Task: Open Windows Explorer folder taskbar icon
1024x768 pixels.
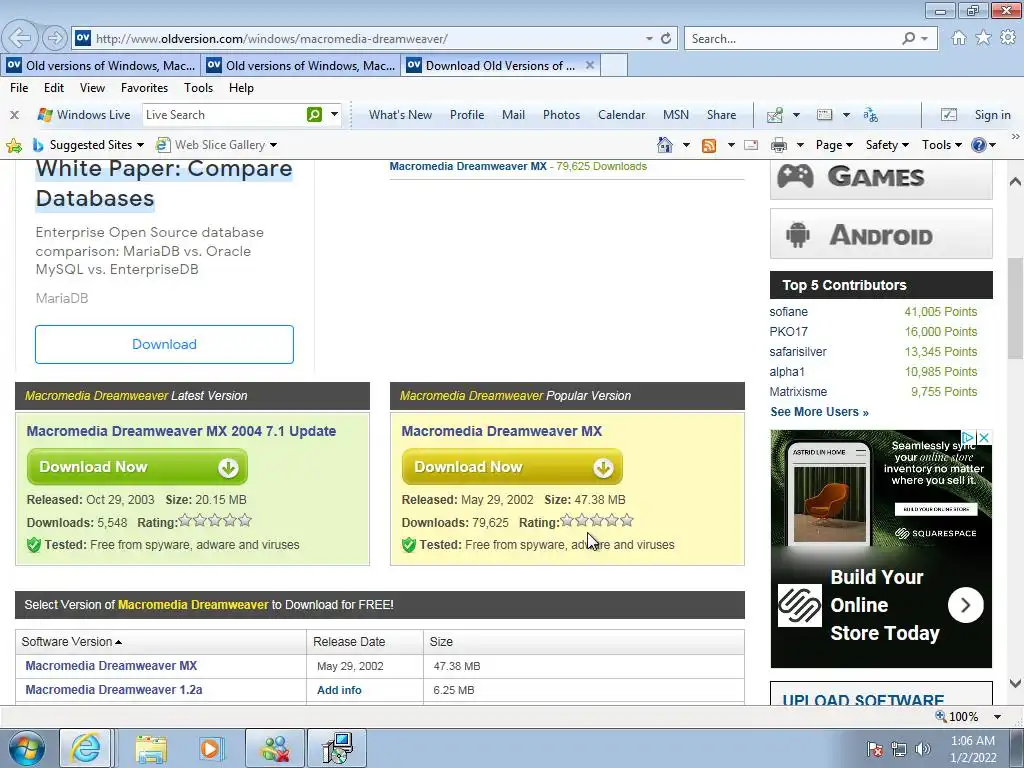Action: [152, 748]
